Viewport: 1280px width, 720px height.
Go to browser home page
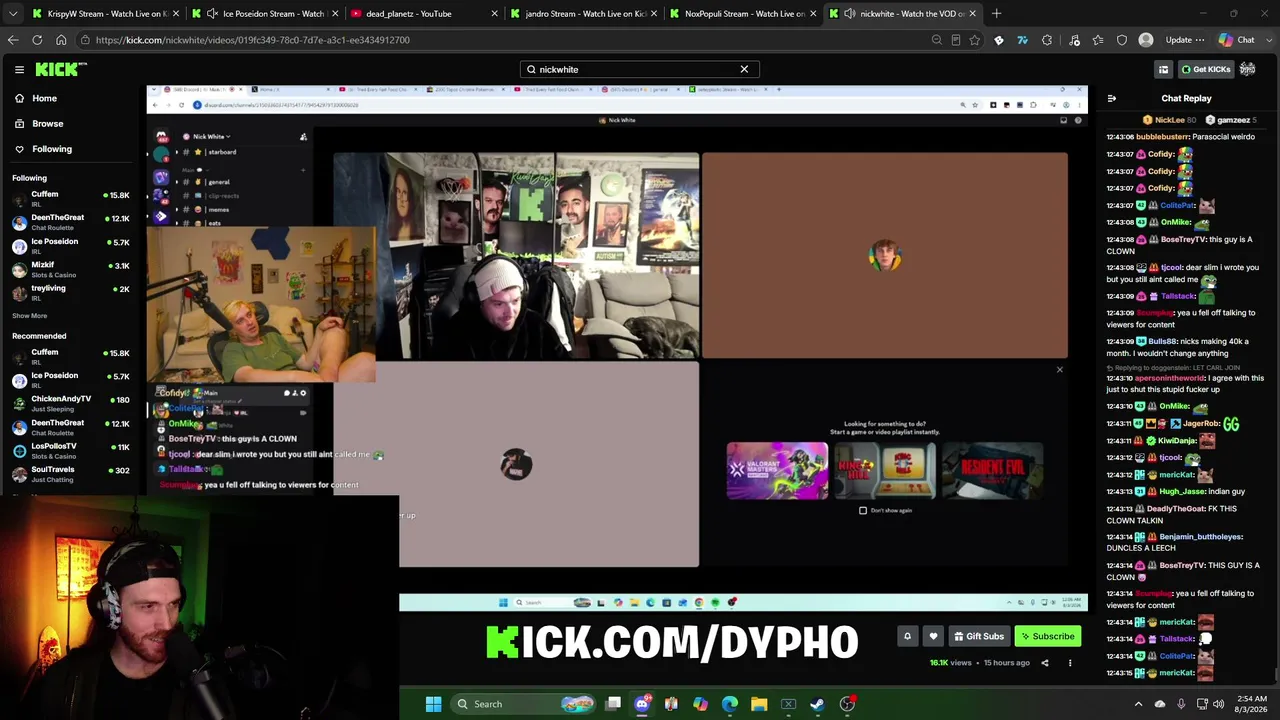tap(61, 40)
